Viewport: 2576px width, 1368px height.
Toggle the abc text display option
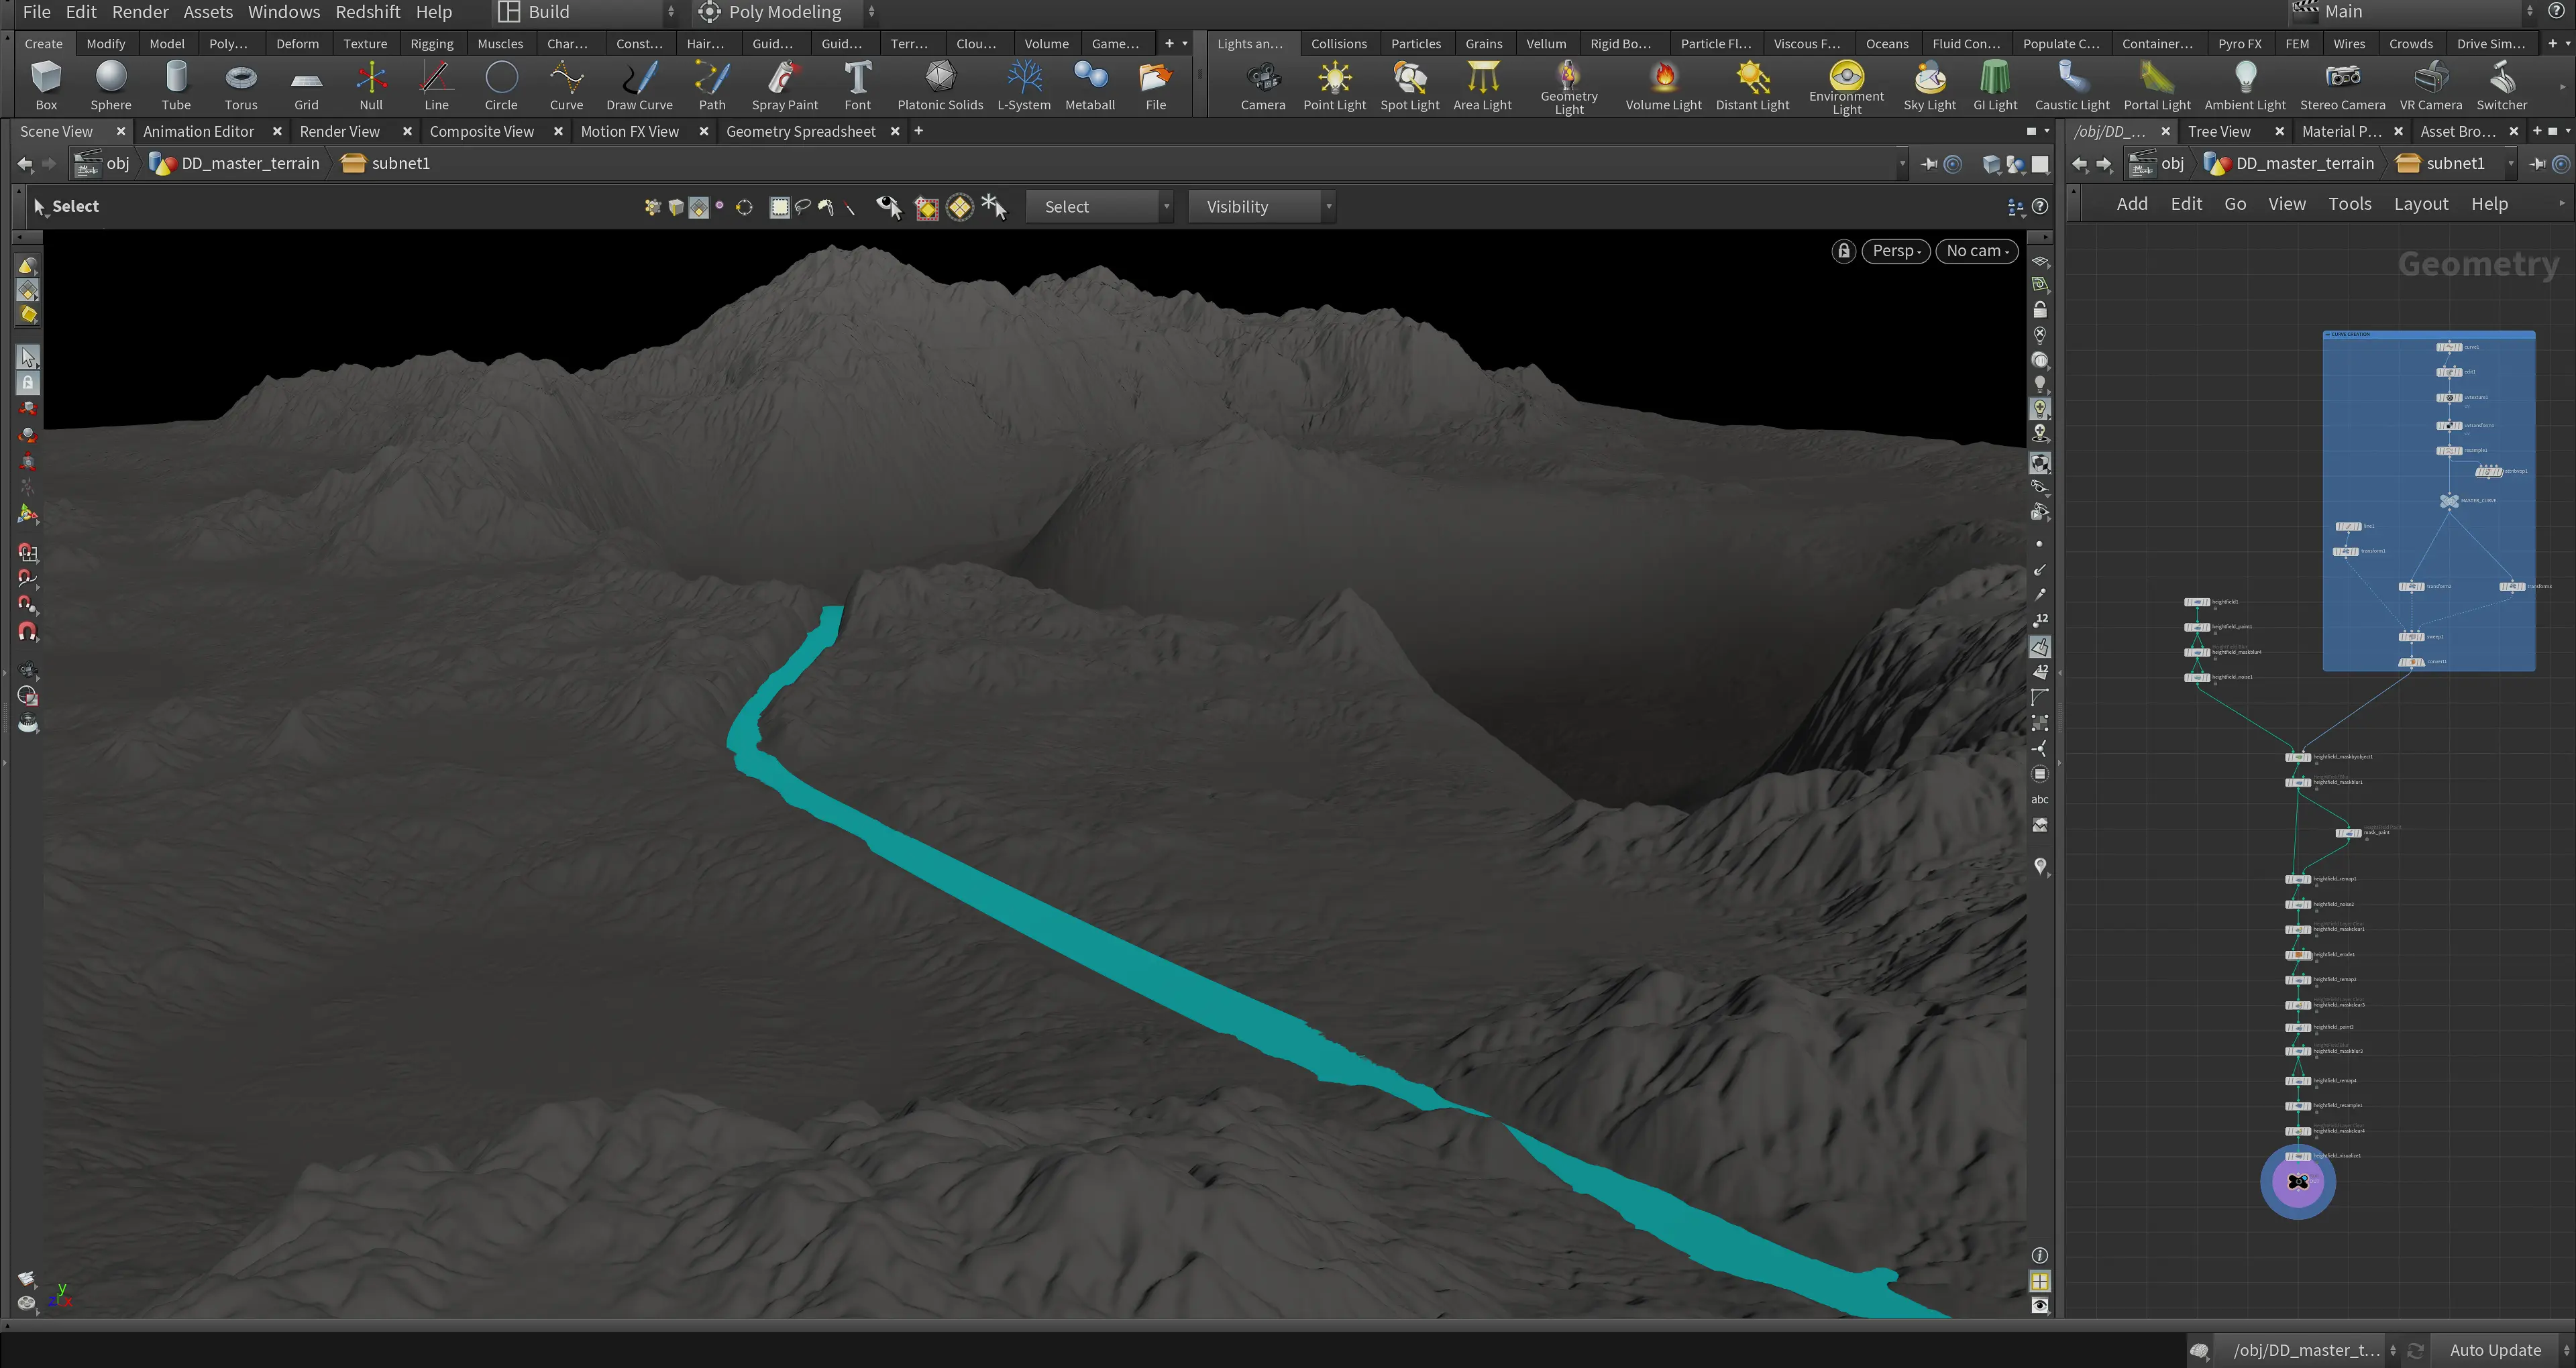click(x=2039, y=799)
